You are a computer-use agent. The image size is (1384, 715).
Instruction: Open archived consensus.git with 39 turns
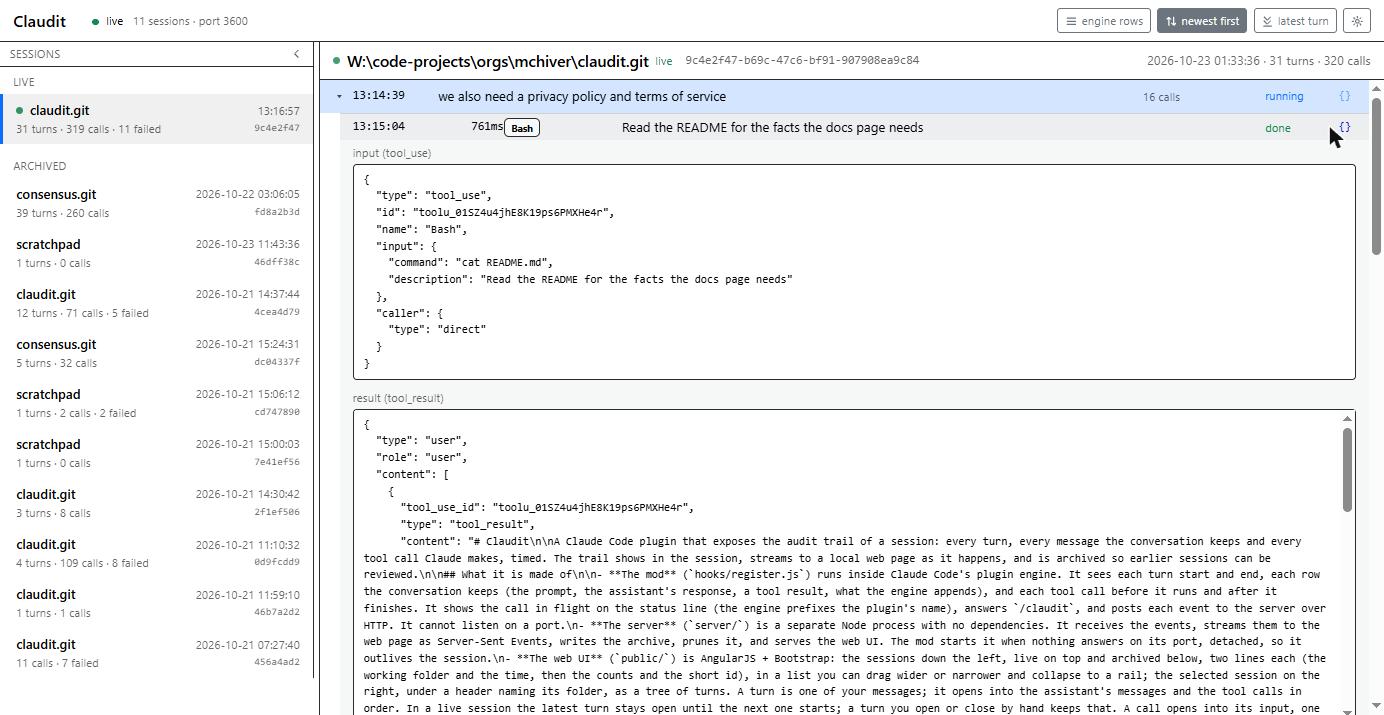(x=157, y=203)
